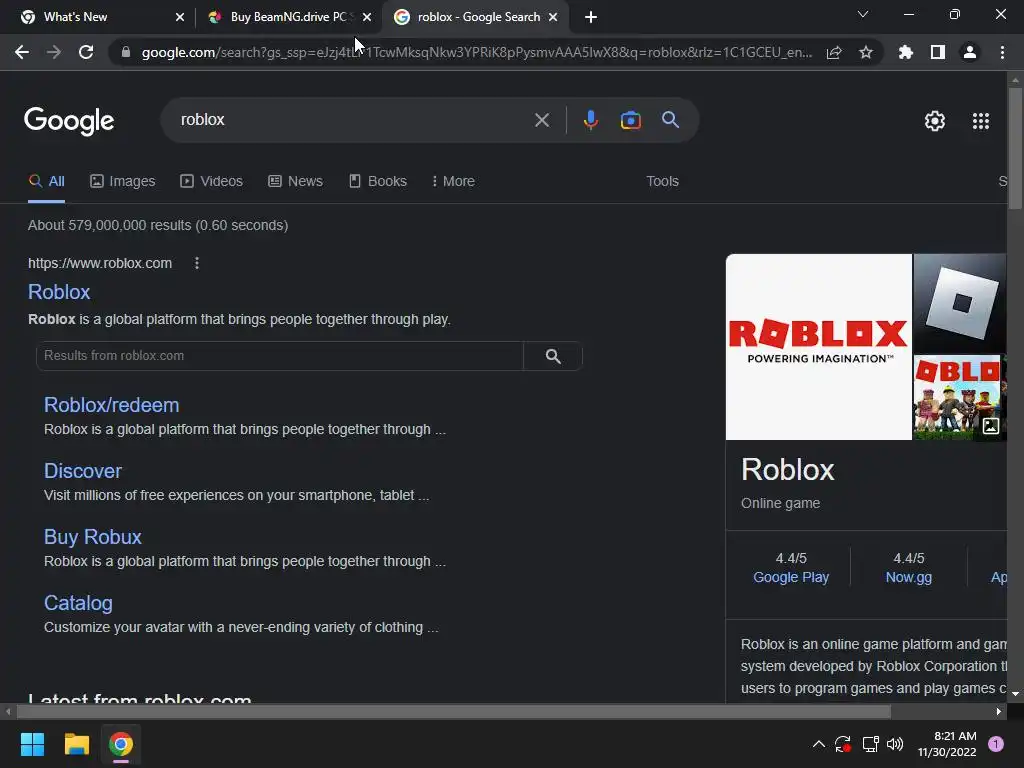Open File Explorer from the taskbar
Screen dimensions: 1024x768
coord(76,744)
